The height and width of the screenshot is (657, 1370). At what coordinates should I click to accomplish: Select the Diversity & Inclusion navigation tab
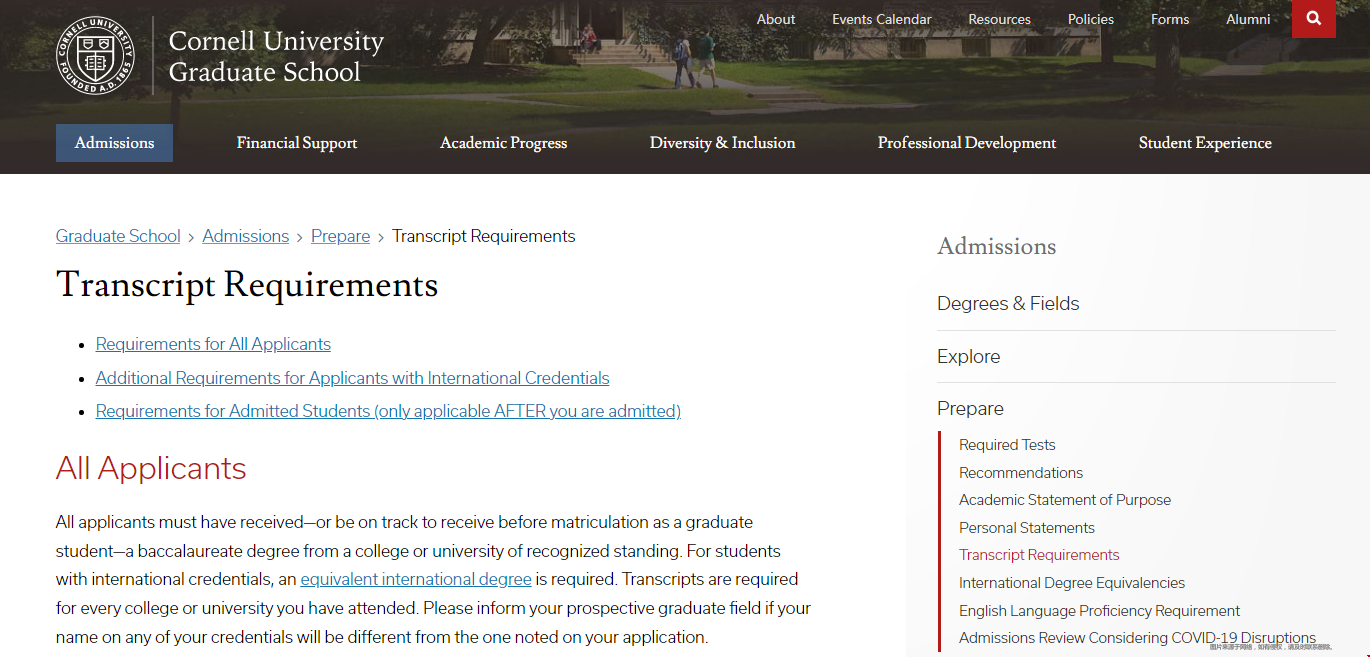click(723, 143)
